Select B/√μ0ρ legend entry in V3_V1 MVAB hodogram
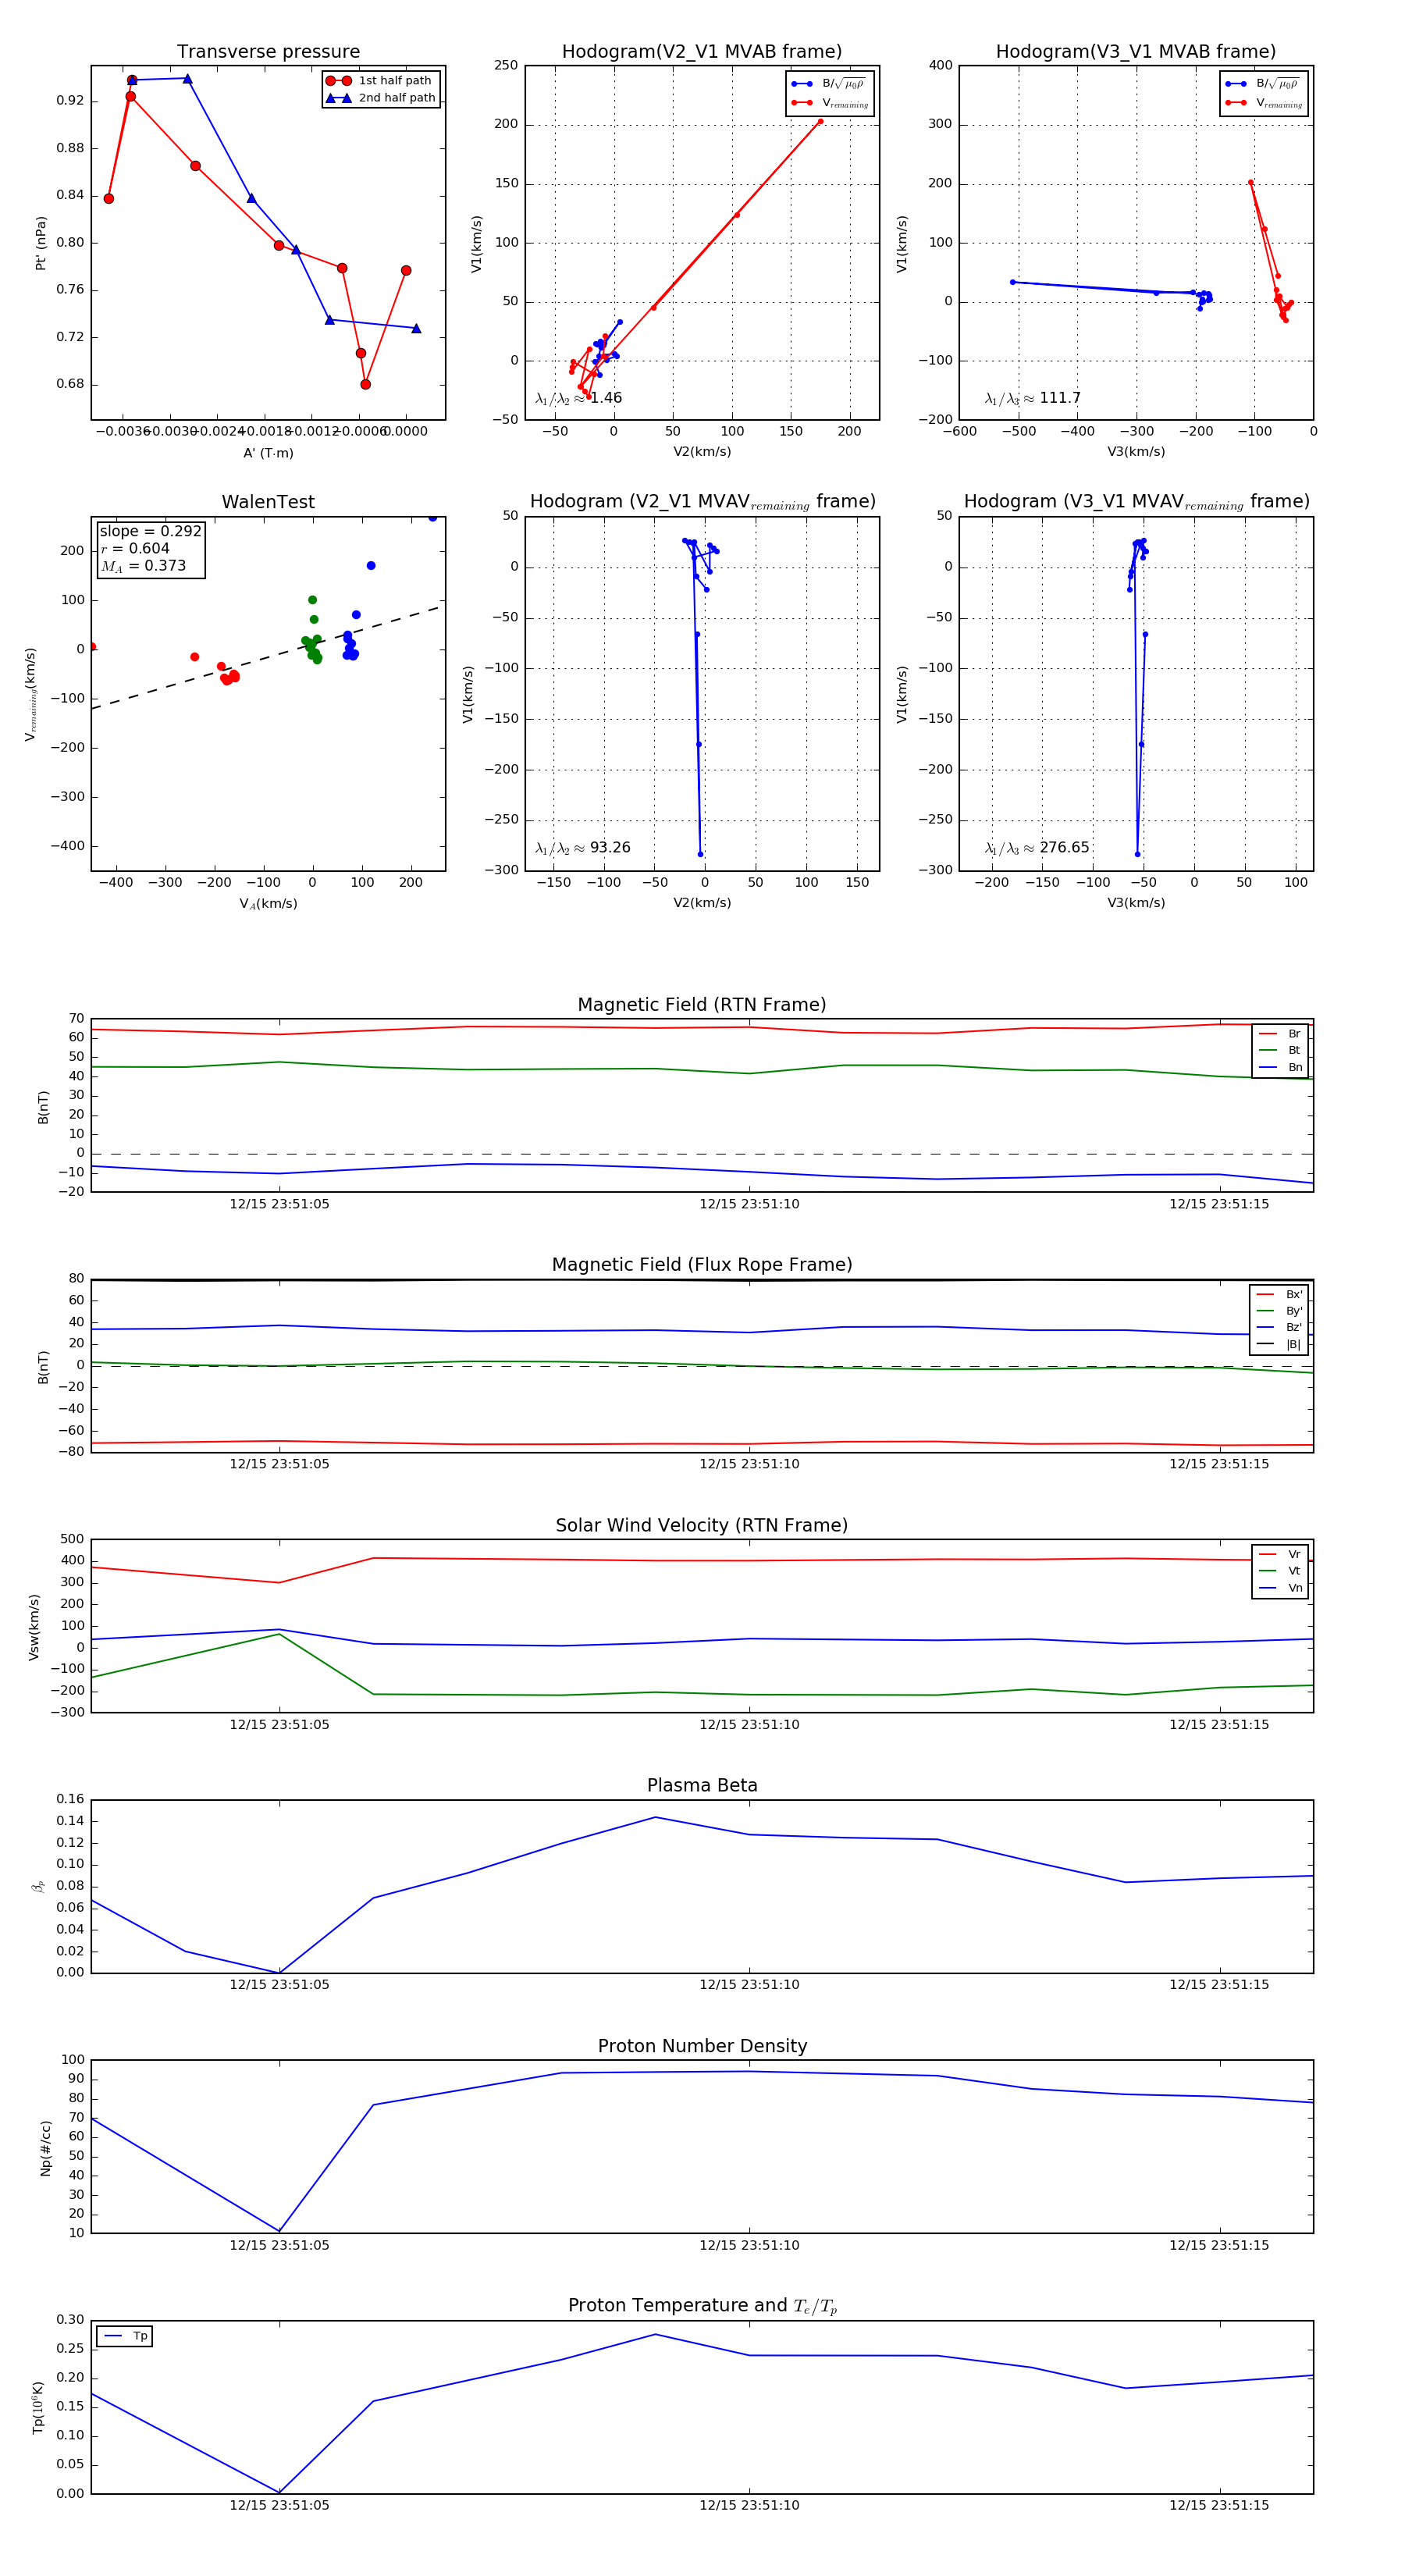The image size is (1405, 2576). pos(1263,84)
